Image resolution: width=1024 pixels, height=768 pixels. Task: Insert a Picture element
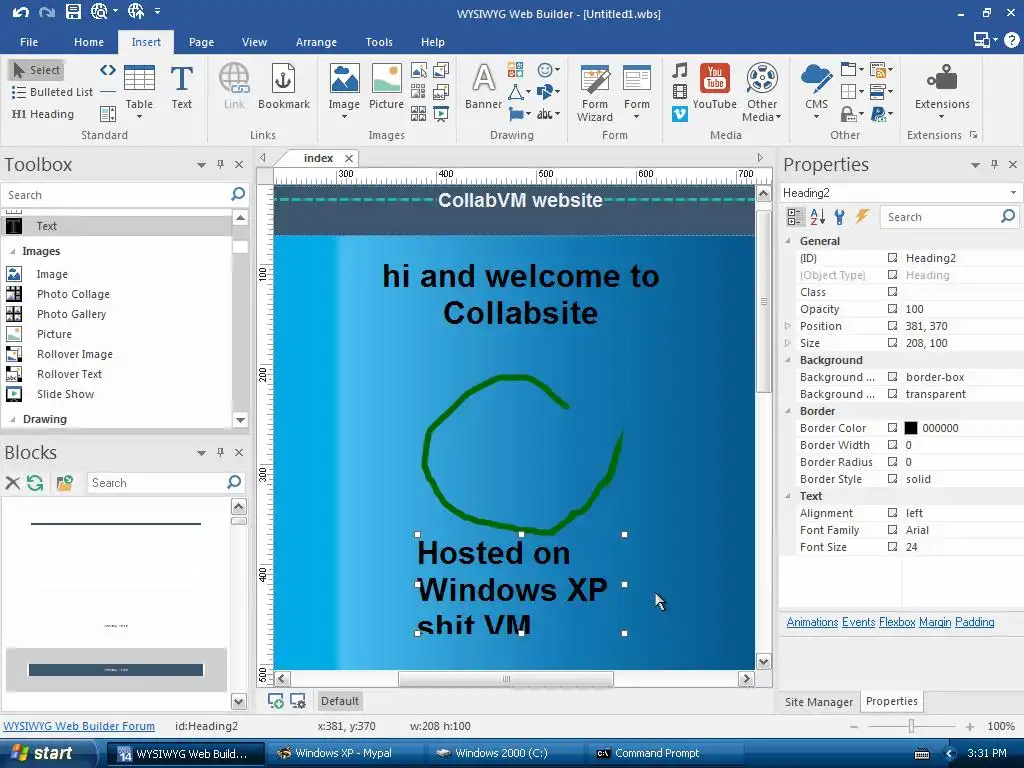[386, 88]
